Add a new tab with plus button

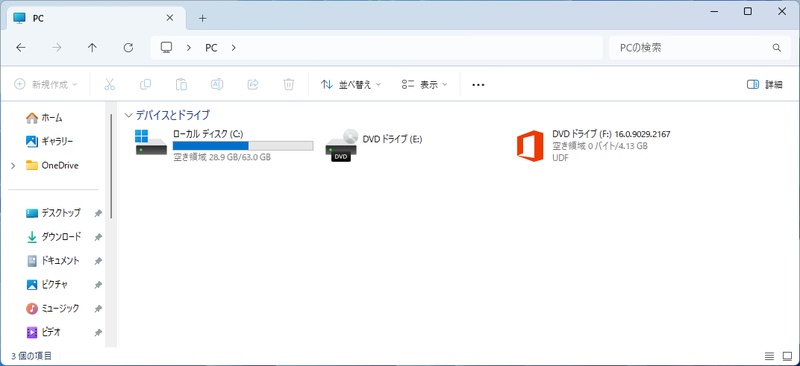[x=203, y=18]
